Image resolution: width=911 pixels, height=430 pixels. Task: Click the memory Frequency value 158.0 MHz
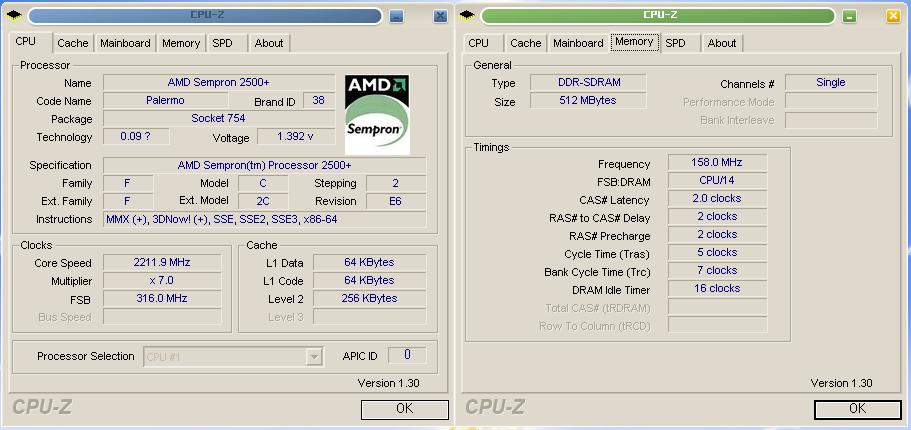tap(718, 162)
